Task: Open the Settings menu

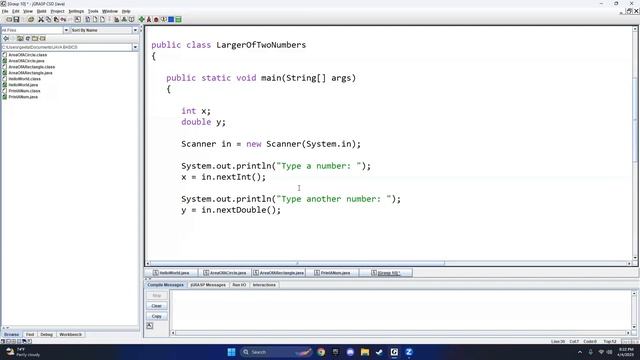Action: pyautogui.click(x=76, y=11)
